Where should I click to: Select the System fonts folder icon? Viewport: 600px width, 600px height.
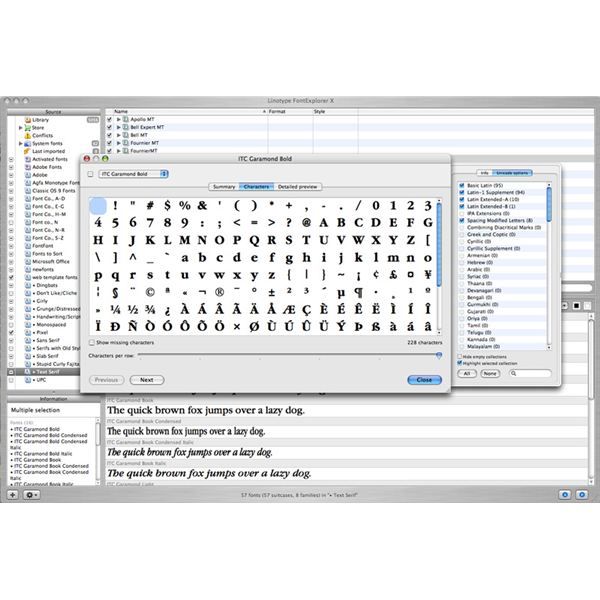click(x=28, y=143)
